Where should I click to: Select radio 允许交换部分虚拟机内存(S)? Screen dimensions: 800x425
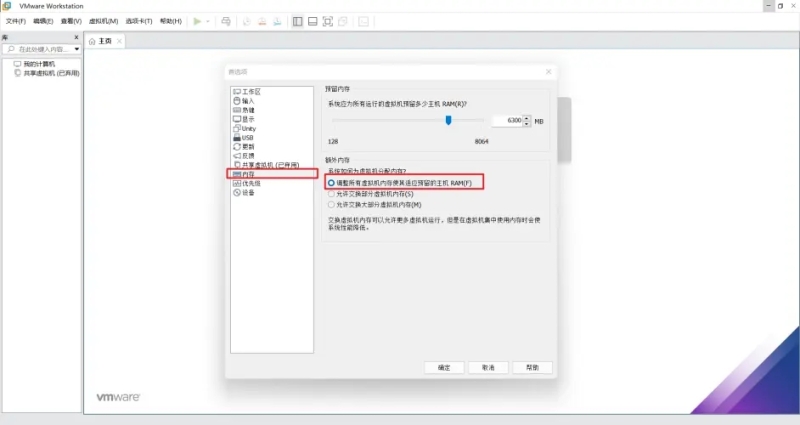(x=331, y=194)
